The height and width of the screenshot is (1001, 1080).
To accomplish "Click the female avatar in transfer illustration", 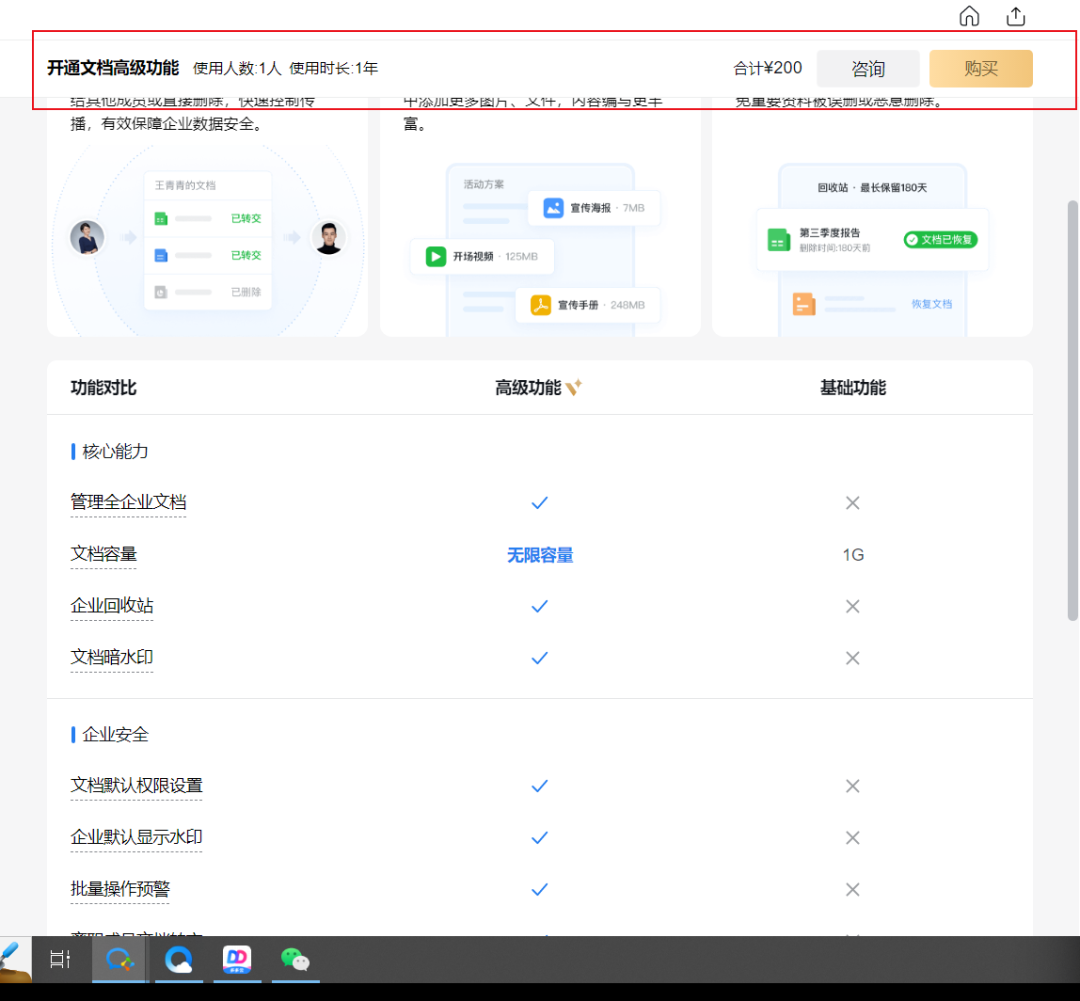I will click(x=87, y=238).
